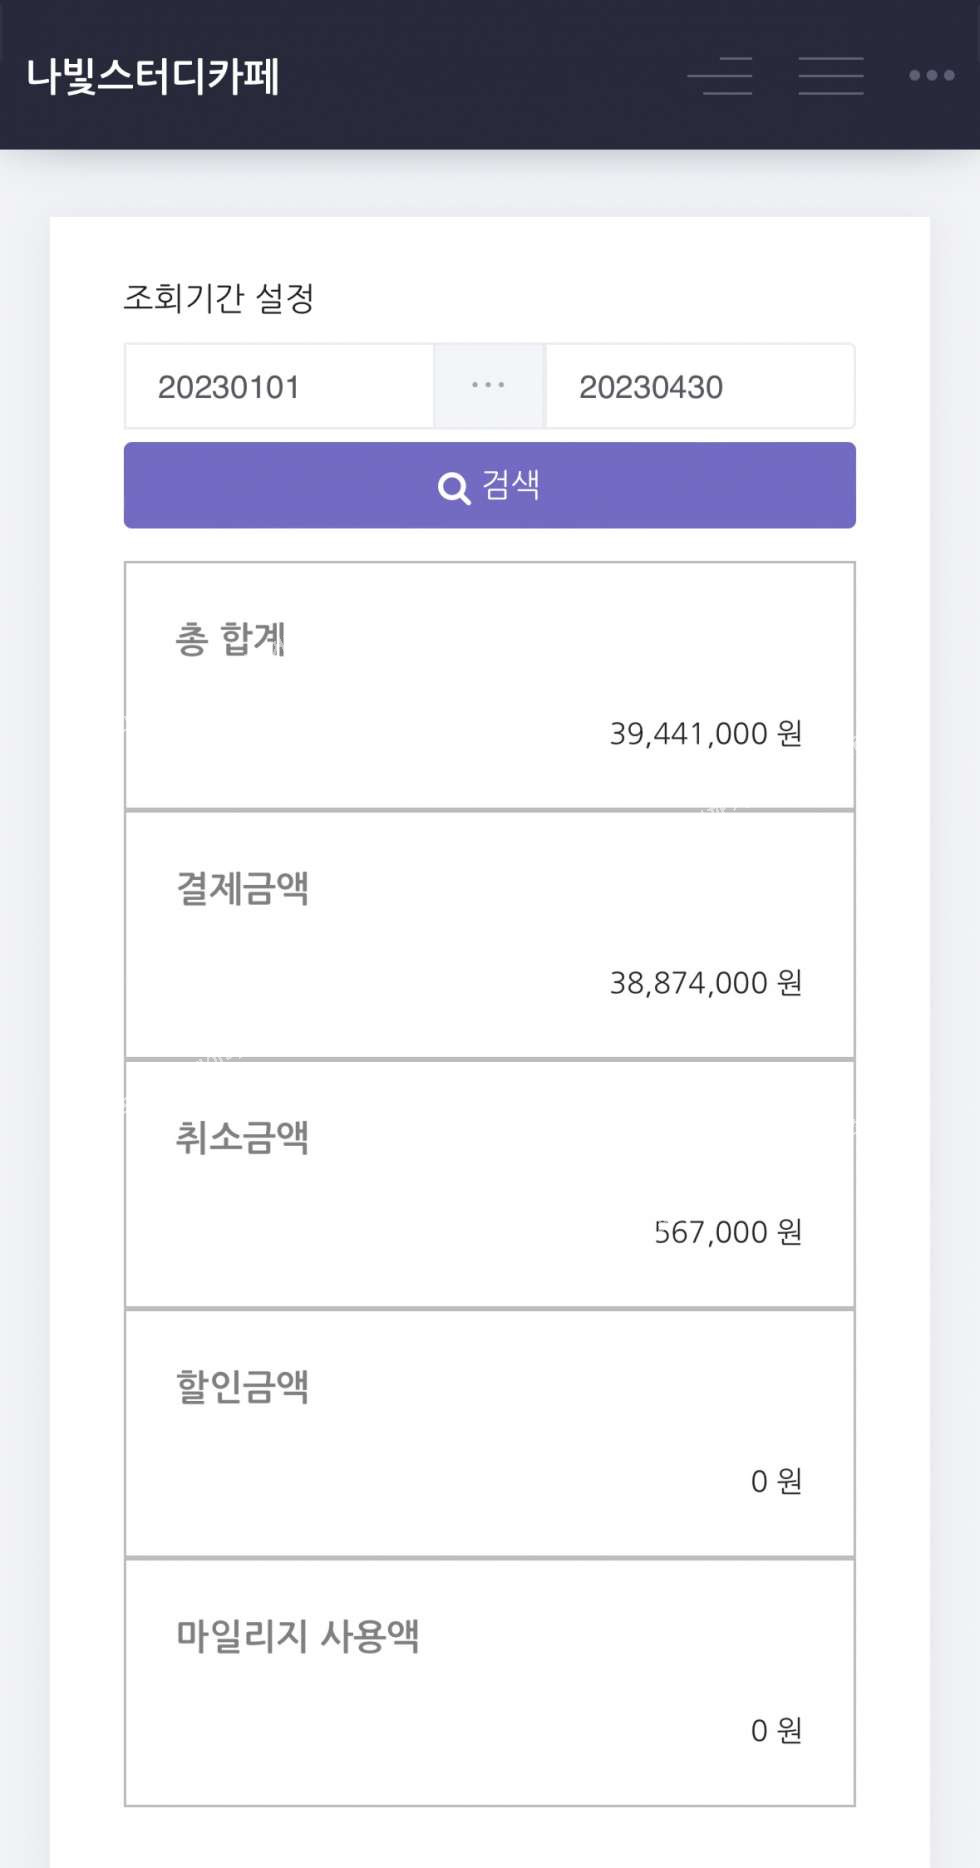The image size is (980, 1868).
Task: Click the 567,000 원 cancellation amount
Action: [x=728, y=1232]
